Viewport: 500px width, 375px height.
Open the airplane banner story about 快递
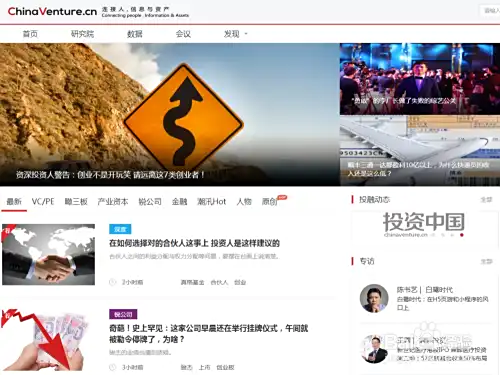click(x=420, y=151)
